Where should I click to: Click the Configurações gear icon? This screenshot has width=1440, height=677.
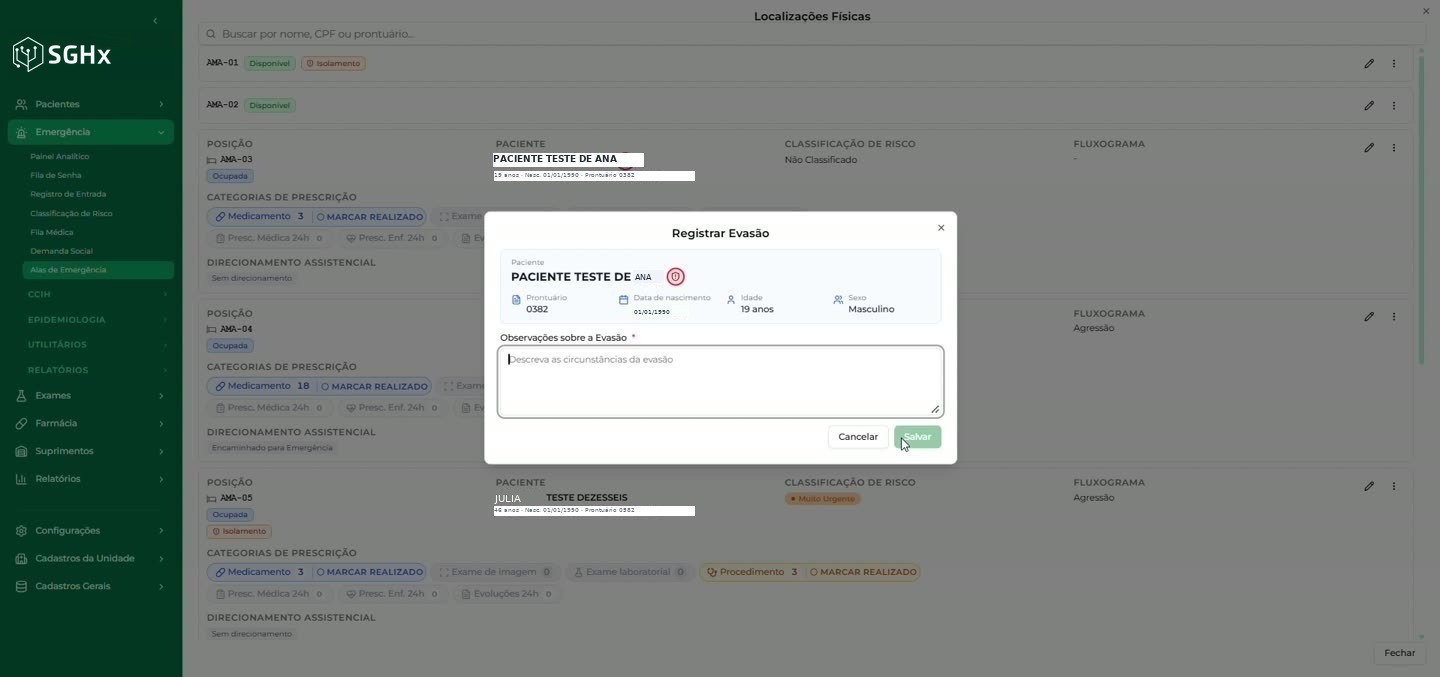pyautogui.click(x=21, y=531)
